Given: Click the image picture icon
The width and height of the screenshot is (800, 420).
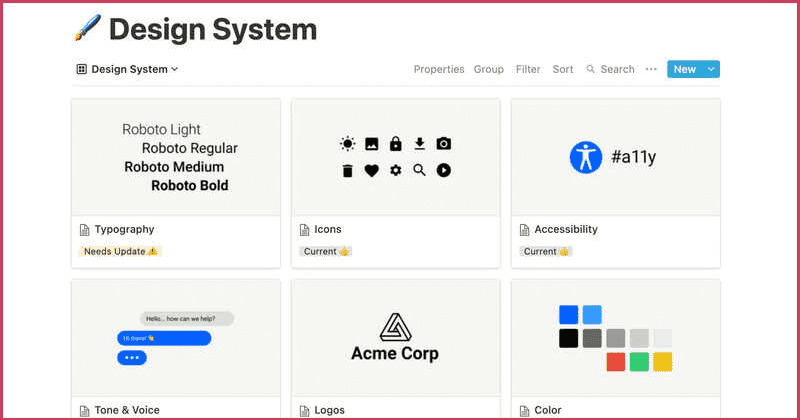Looking at the screenshot, I should pyautogui.click(x=371, y=144).
